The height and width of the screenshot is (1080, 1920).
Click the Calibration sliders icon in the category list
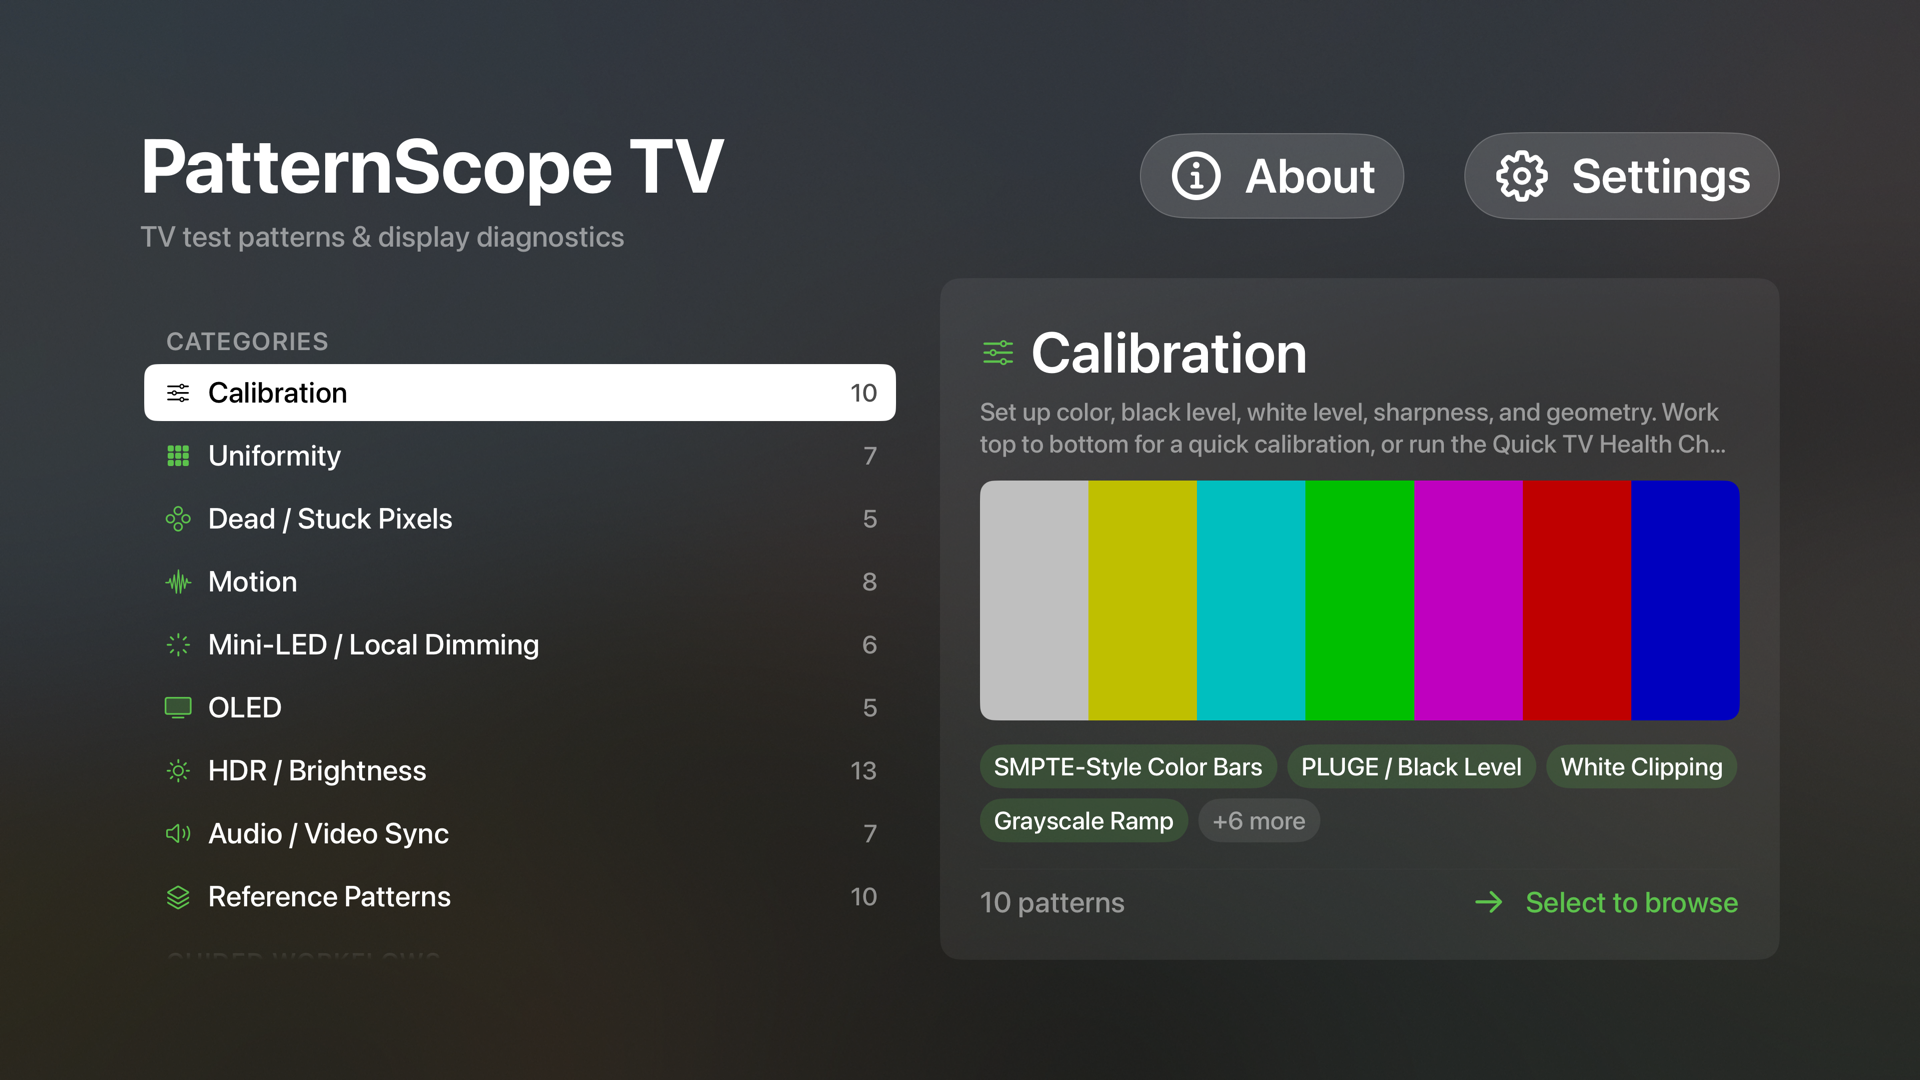click(x=178, y=393)
